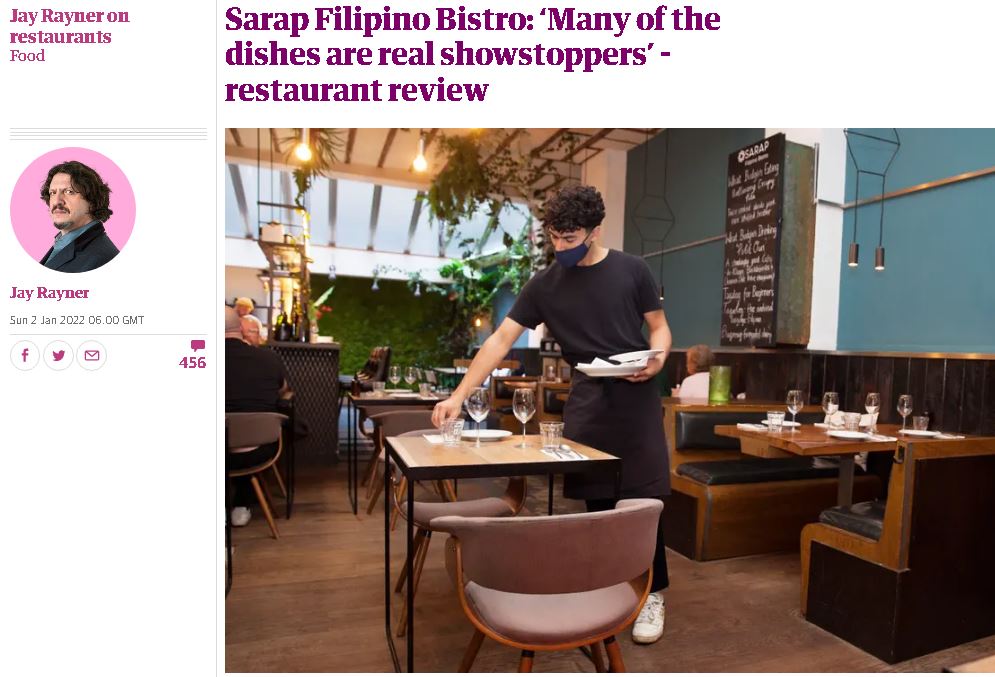Open the 'Jay Rayner on restaurants' series link
Image resolution: width=995 pixels, height=677 pixels.
click(69, 26)
